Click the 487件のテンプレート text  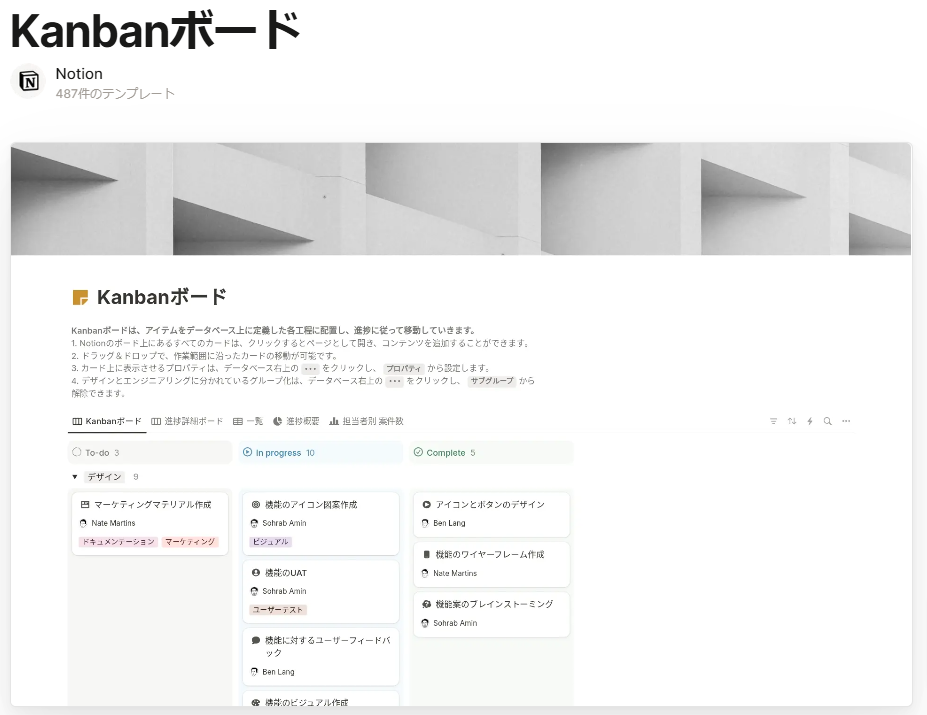[x=115, y=93]
